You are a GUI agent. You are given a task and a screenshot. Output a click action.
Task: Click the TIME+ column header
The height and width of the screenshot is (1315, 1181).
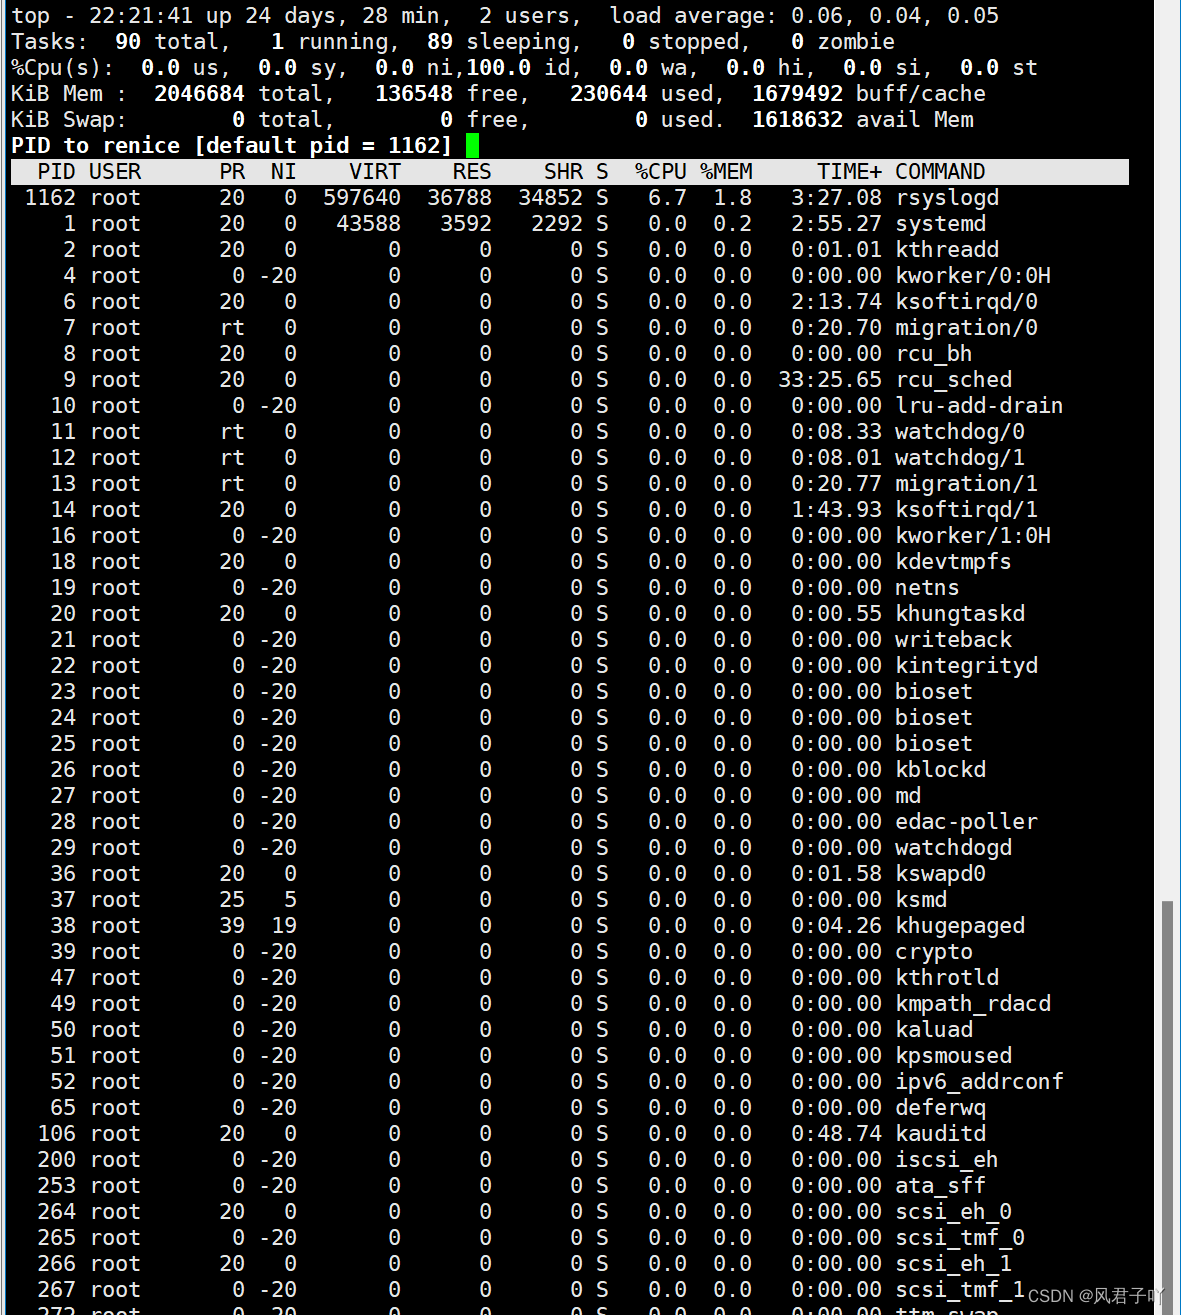848,171
